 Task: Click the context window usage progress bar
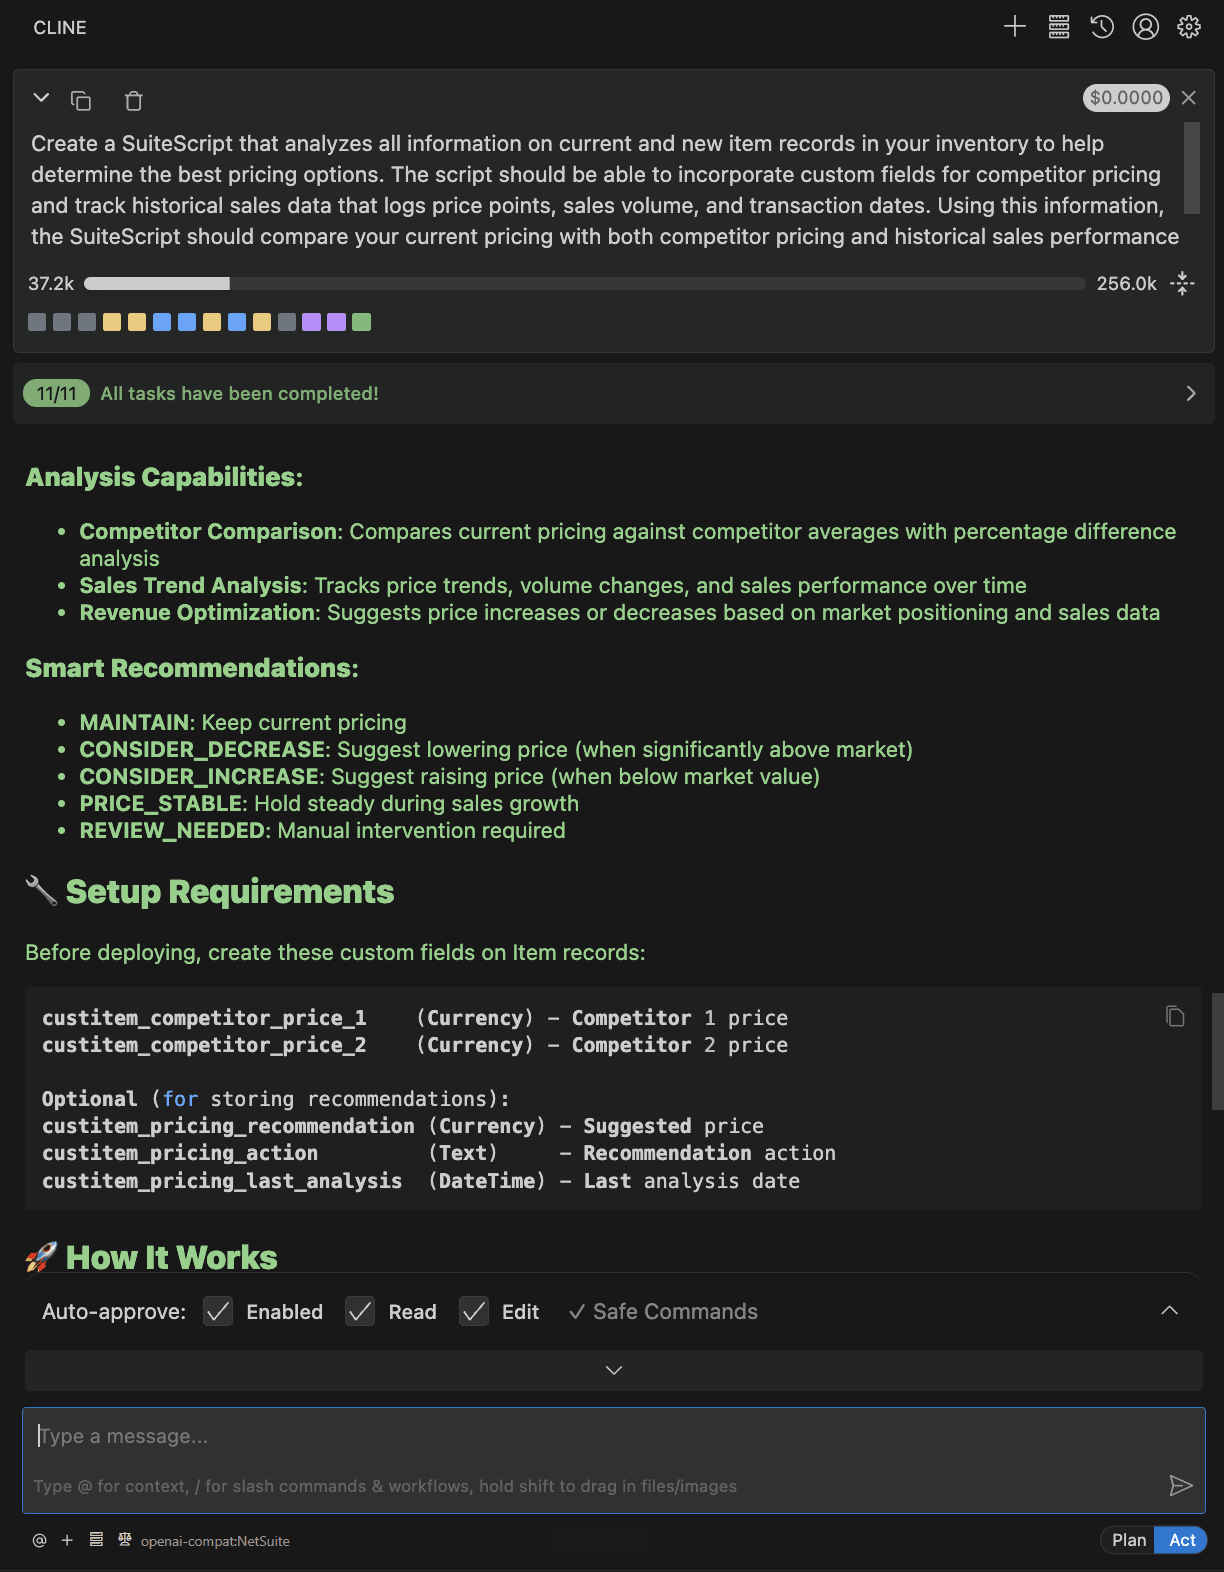tap(584, 284)
